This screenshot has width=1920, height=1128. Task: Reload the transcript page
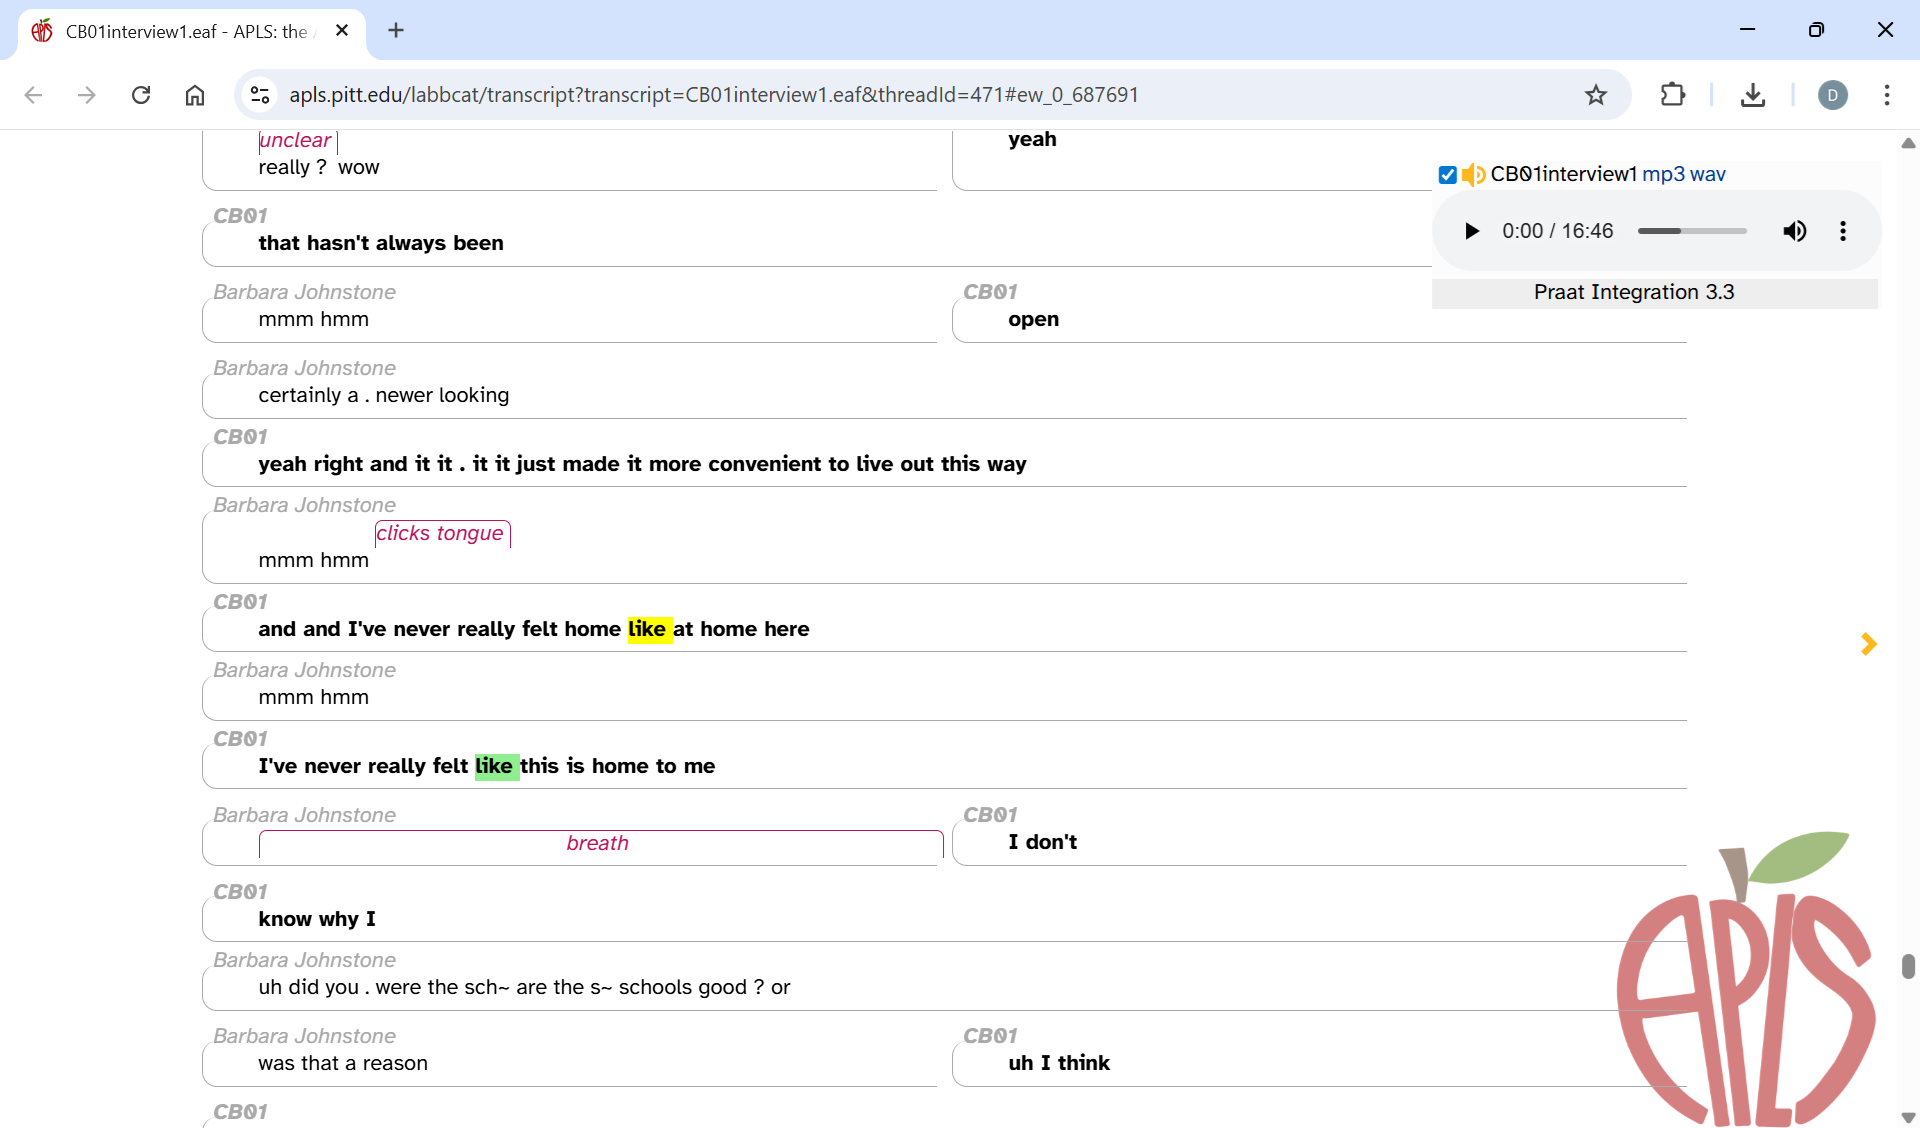pos(141,95)
